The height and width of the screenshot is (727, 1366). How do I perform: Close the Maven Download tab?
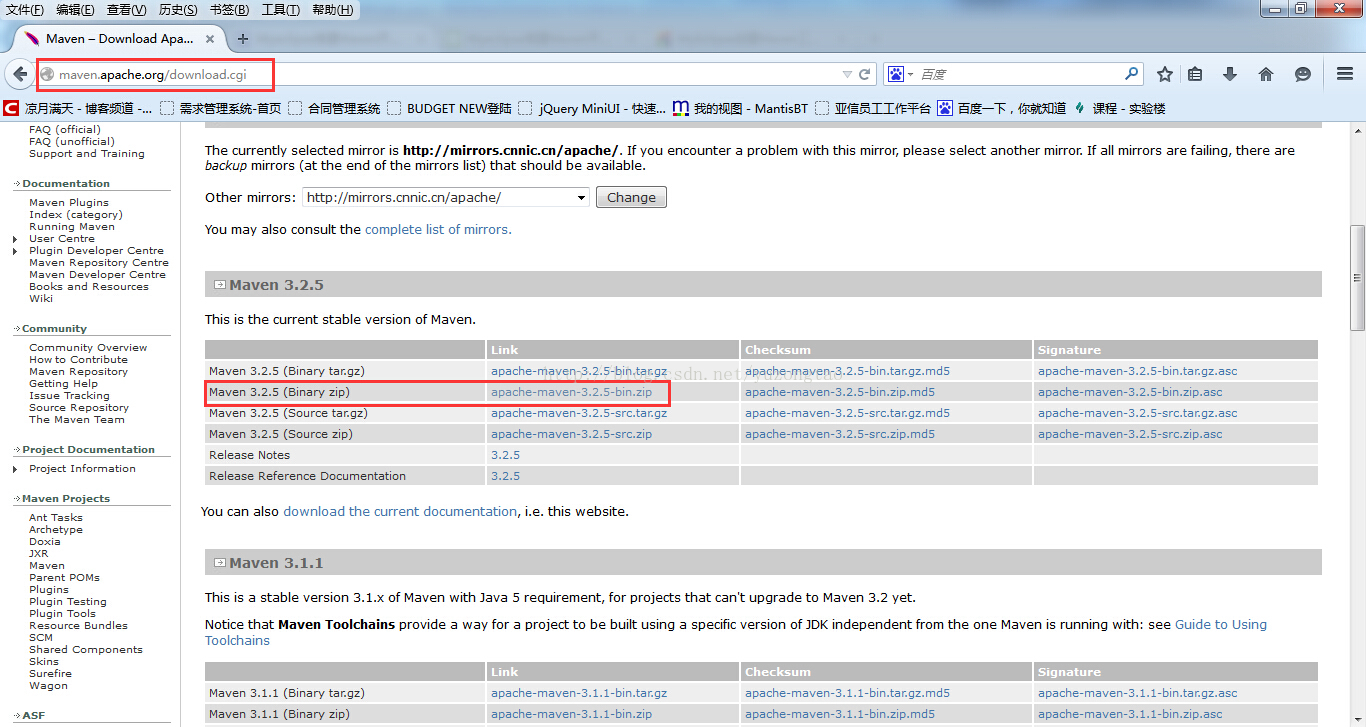pos(211,39)
